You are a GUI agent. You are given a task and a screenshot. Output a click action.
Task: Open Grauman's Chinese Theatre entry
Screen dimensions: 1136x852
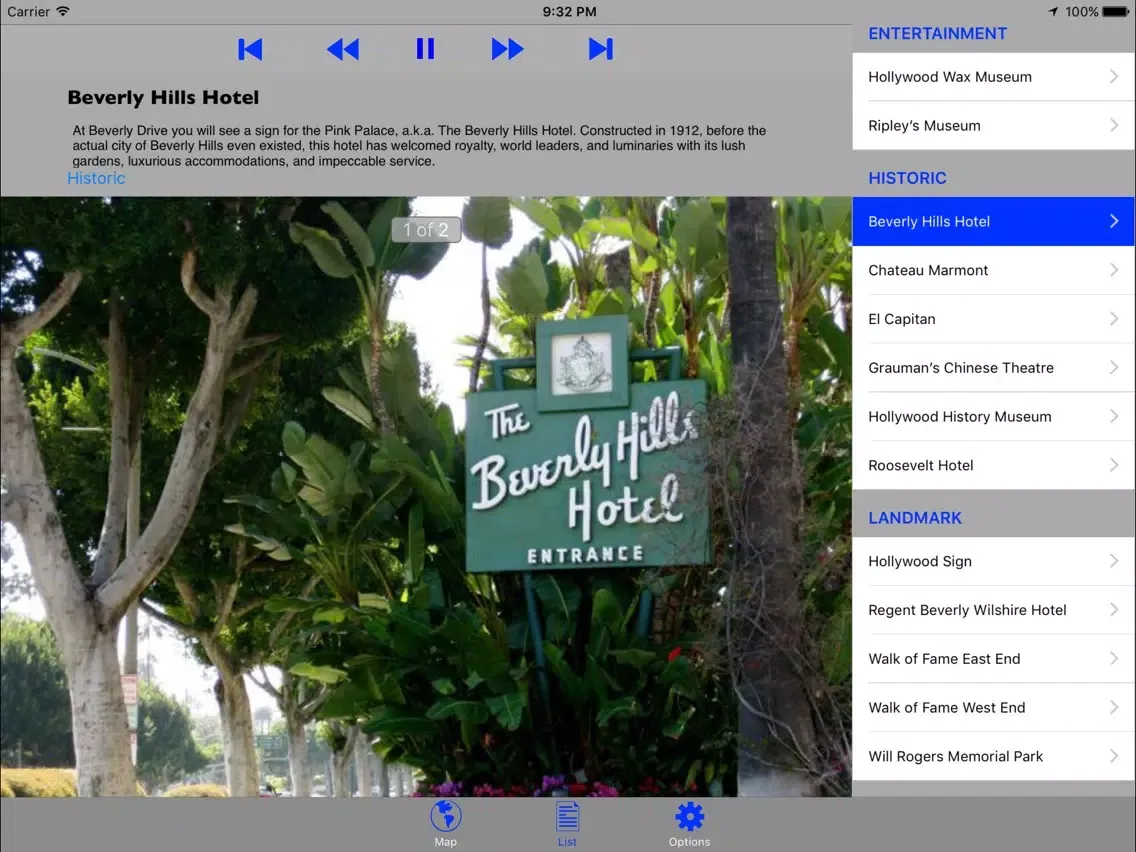click(x=993, y=368)
